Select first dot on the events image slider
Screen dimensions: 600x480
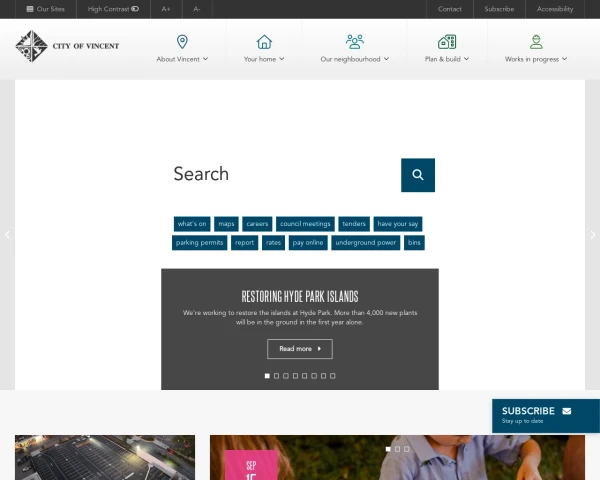pos(388,449)
